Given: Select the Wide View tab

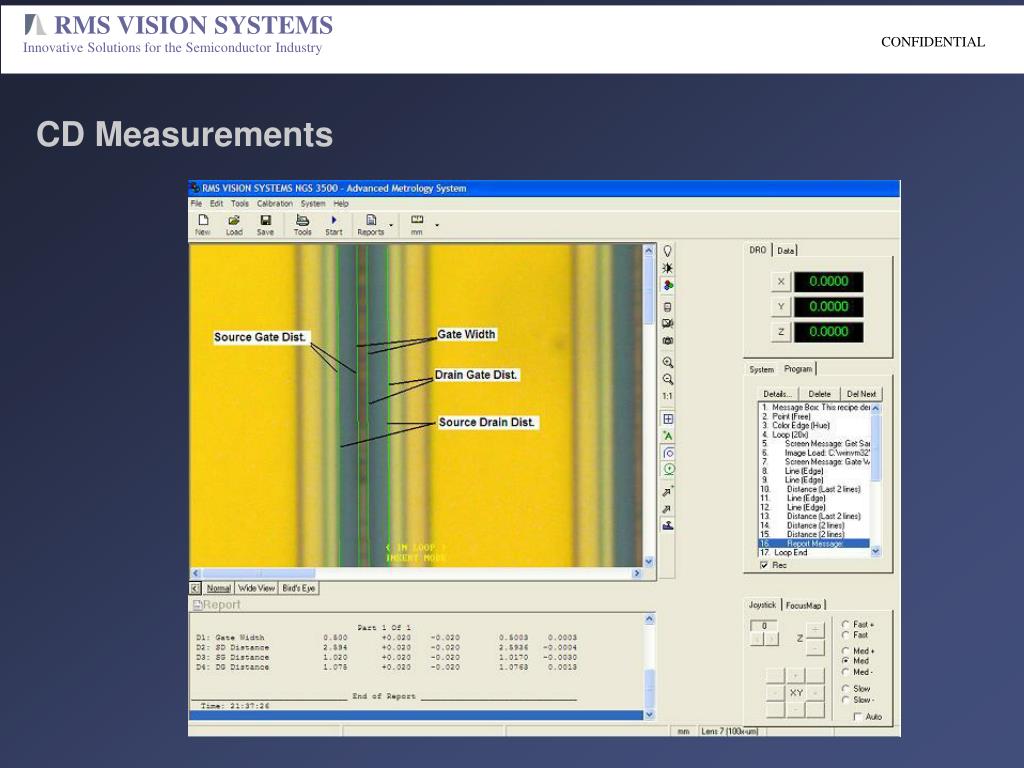Looking at the screenshot, I should point(256,588).
